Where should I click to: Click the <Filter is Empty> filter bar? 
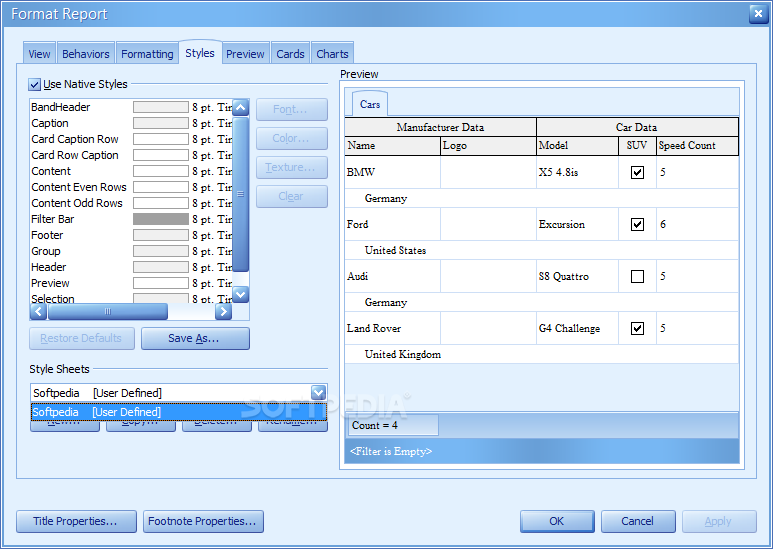click(x=542, y=451)
